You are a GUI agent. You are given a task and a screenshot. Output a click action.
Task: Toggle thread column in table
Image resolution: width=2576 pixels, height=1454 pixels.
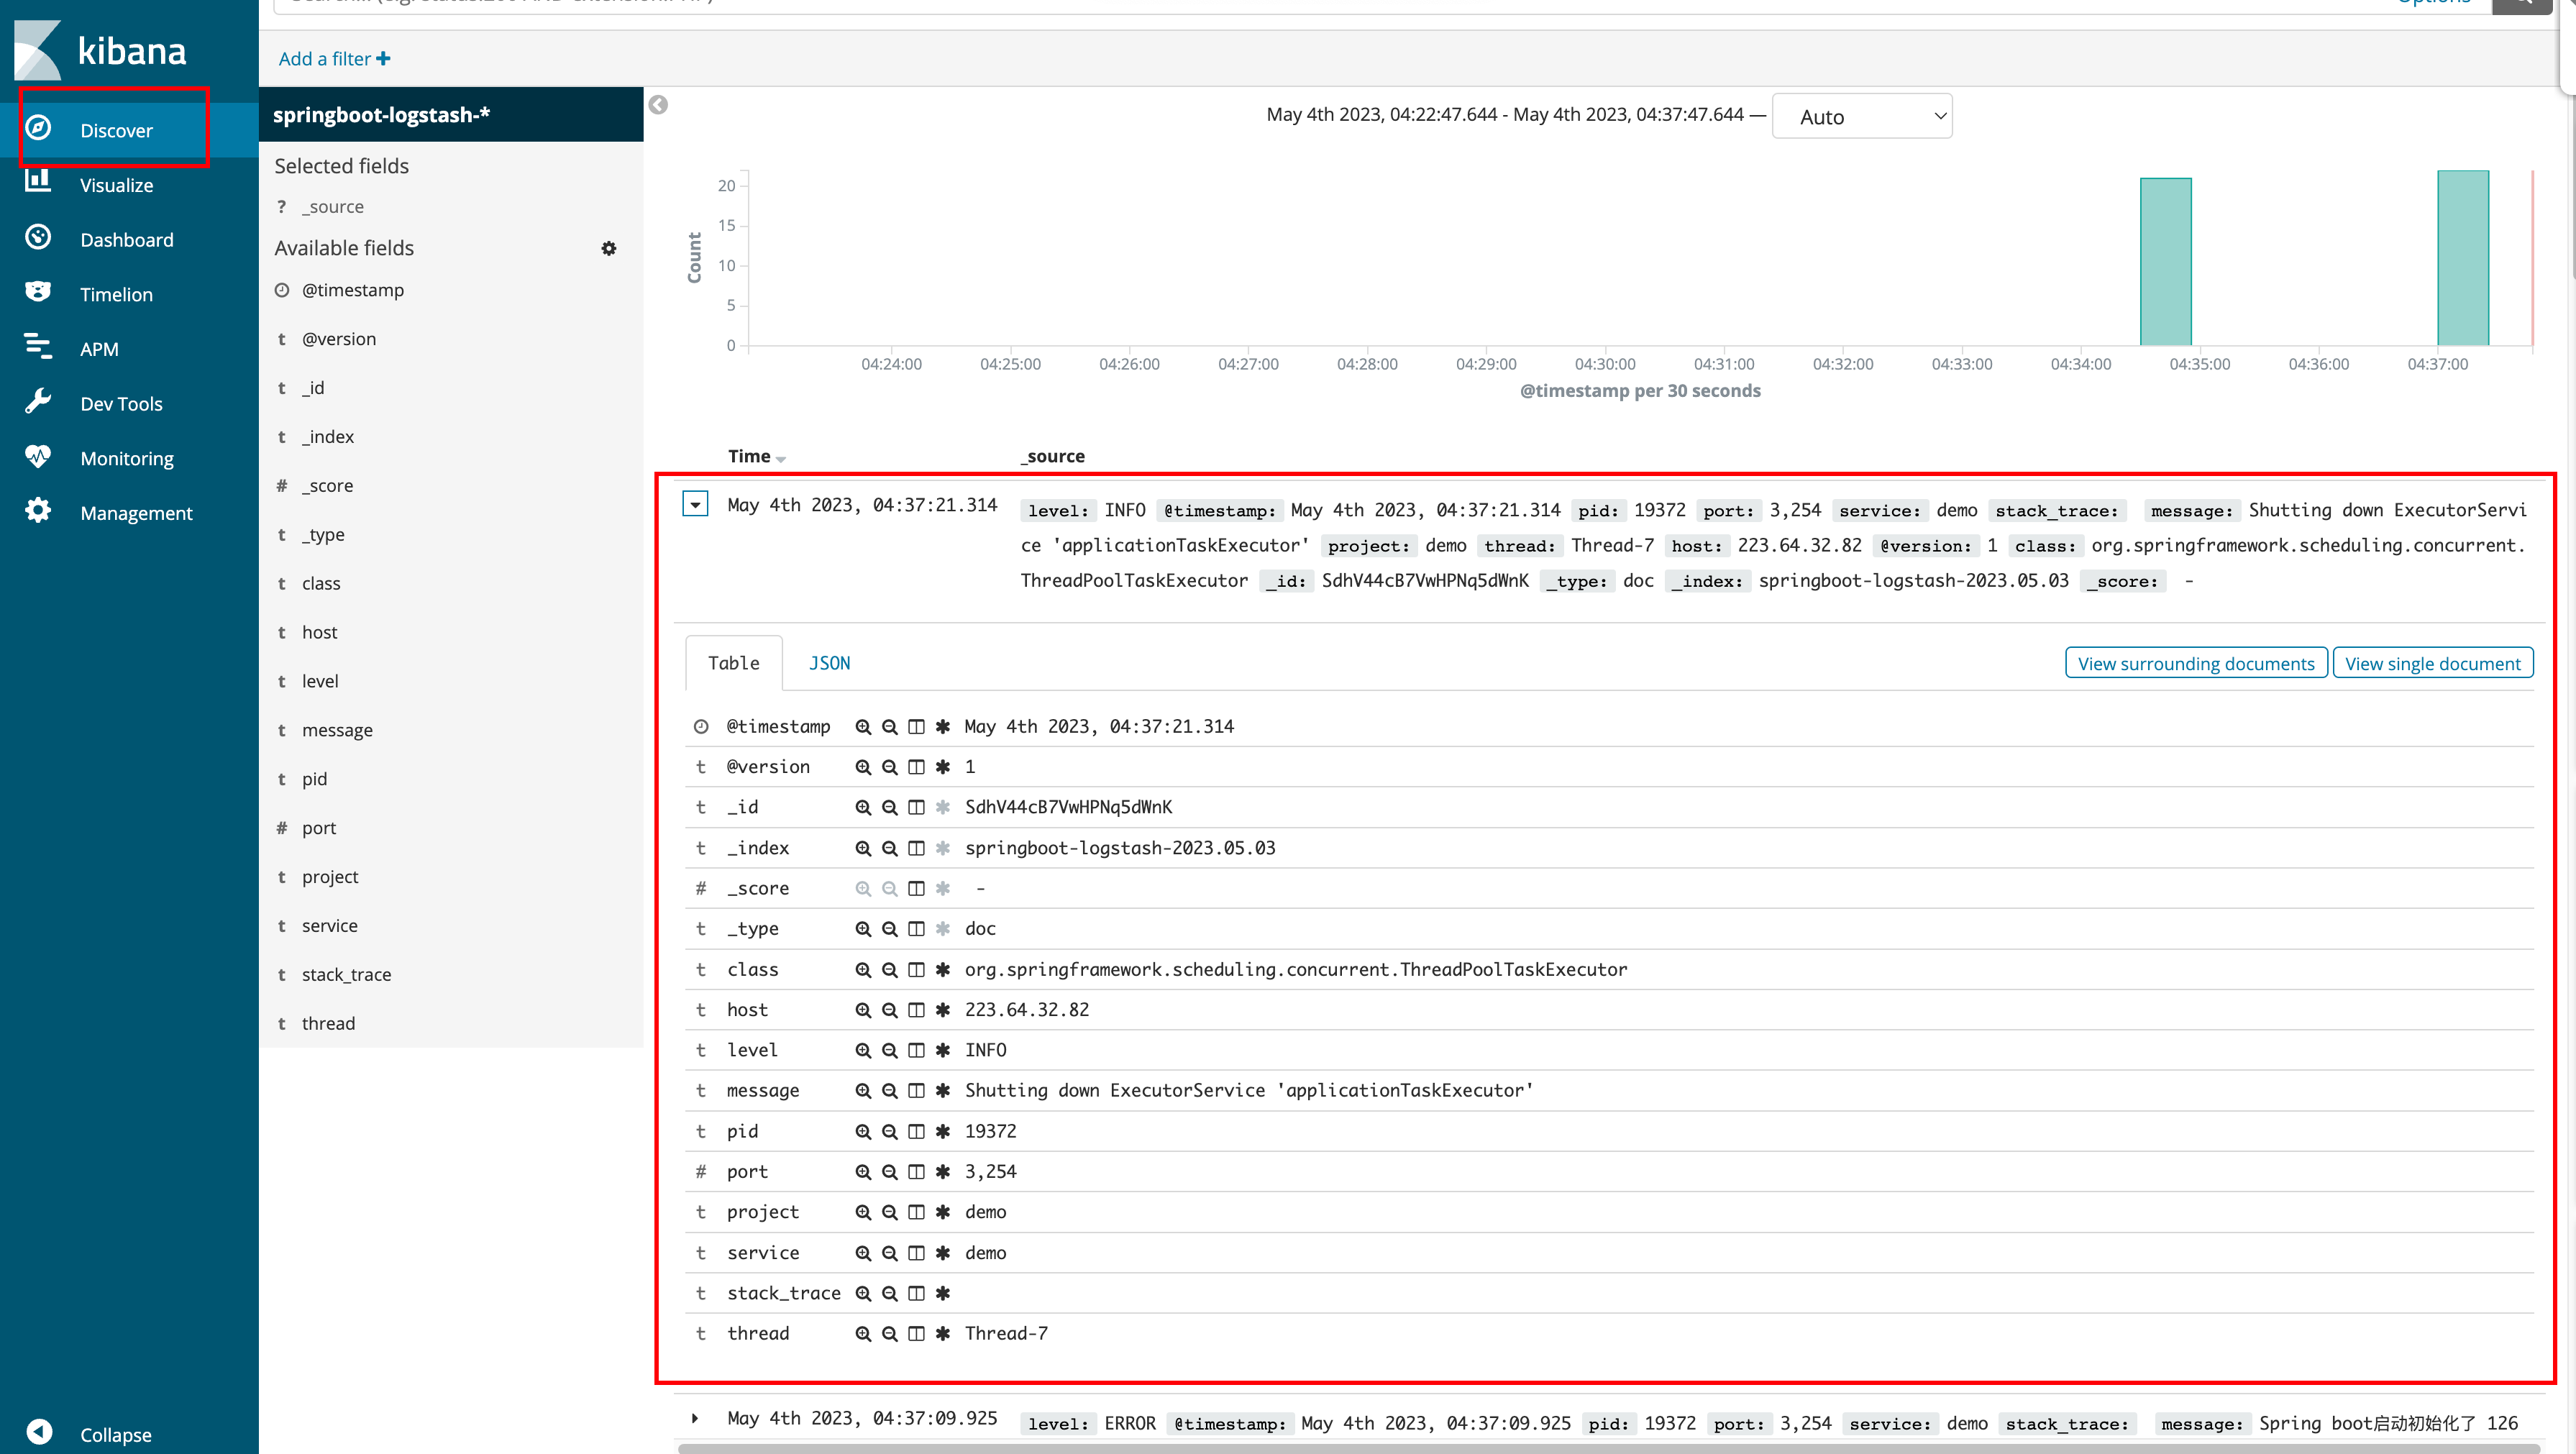(x=916, y=1334)
